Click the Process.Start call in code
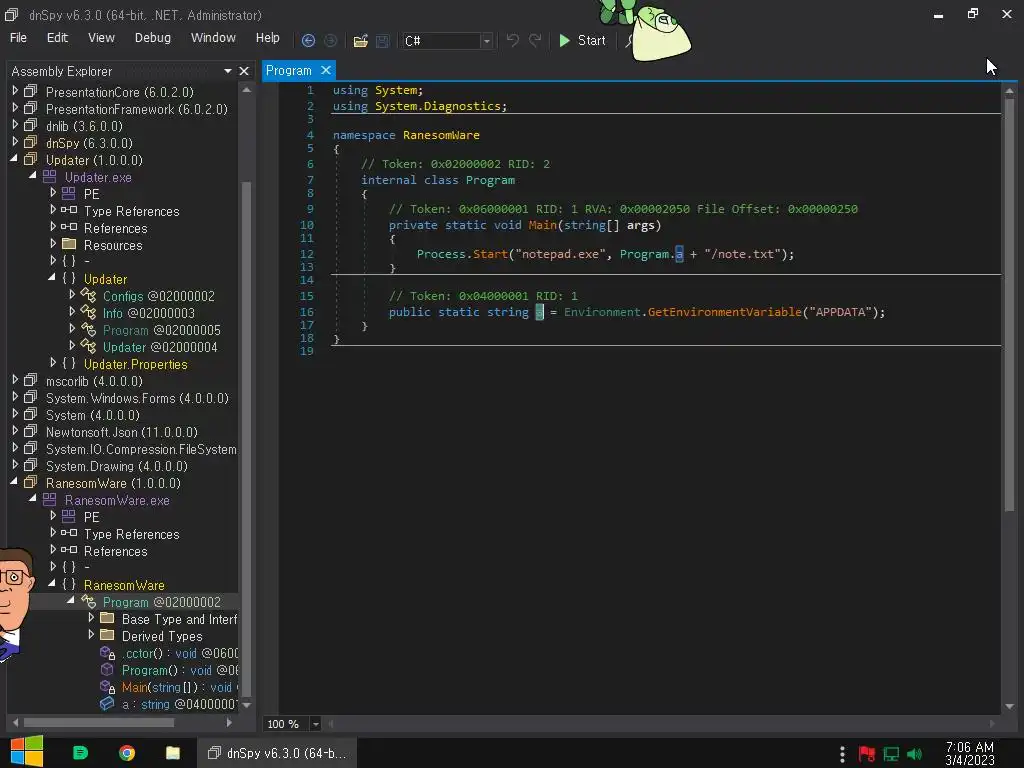 click(462, 254)
